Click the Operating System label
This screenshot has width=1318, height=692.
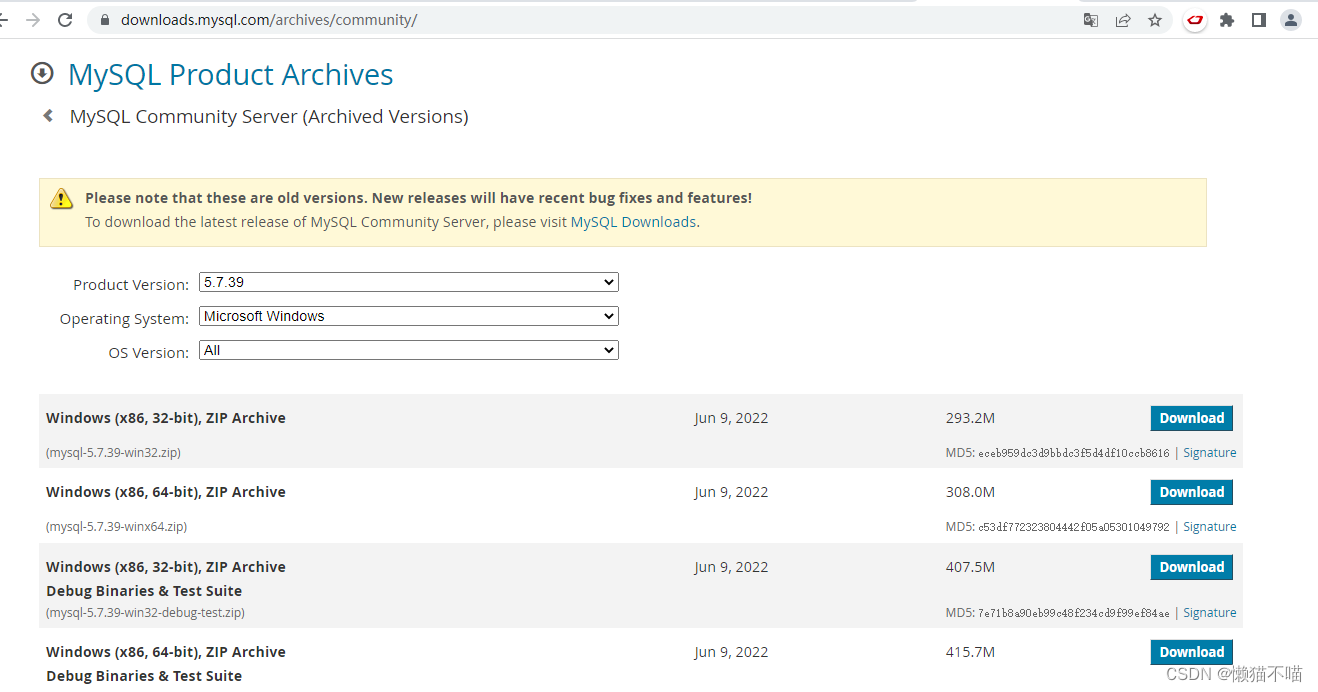coord(124,319)
